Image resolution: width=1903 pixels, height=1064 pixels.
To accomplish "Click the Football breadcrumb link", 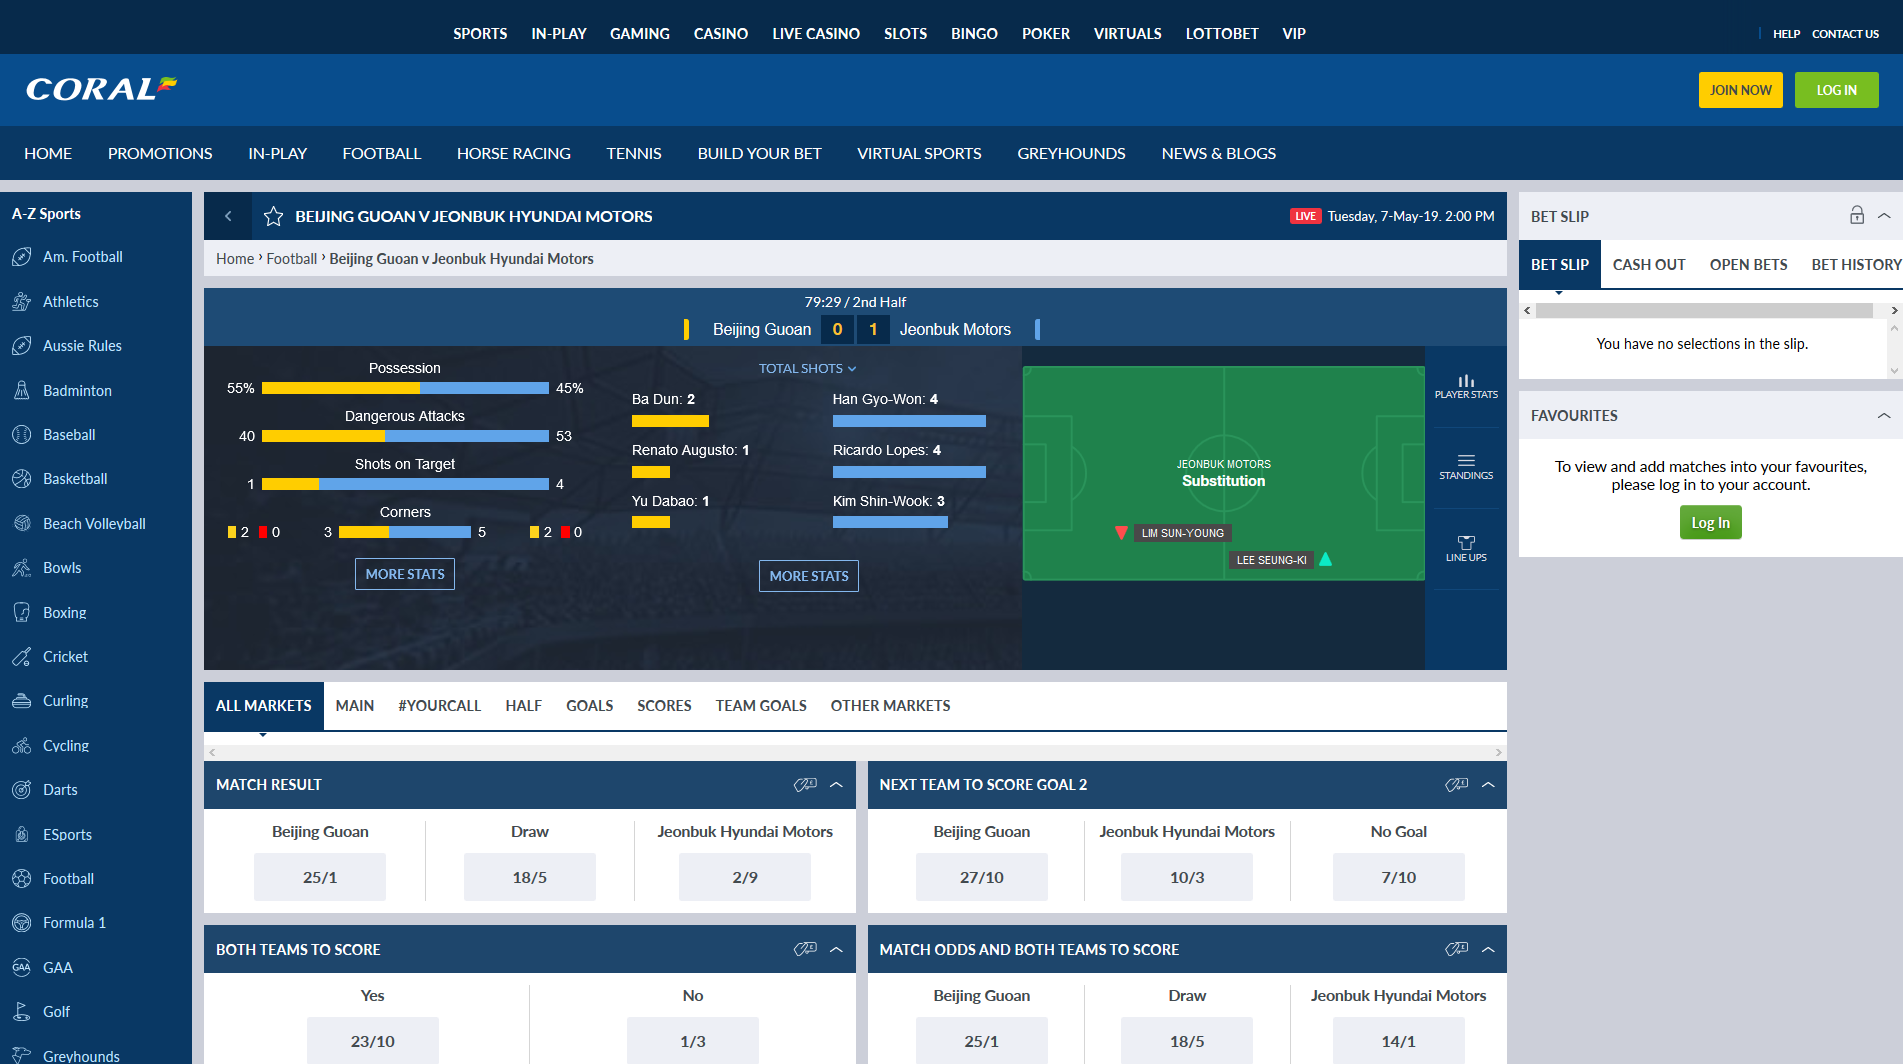I will pyautogui.click(x=292, y=259).
